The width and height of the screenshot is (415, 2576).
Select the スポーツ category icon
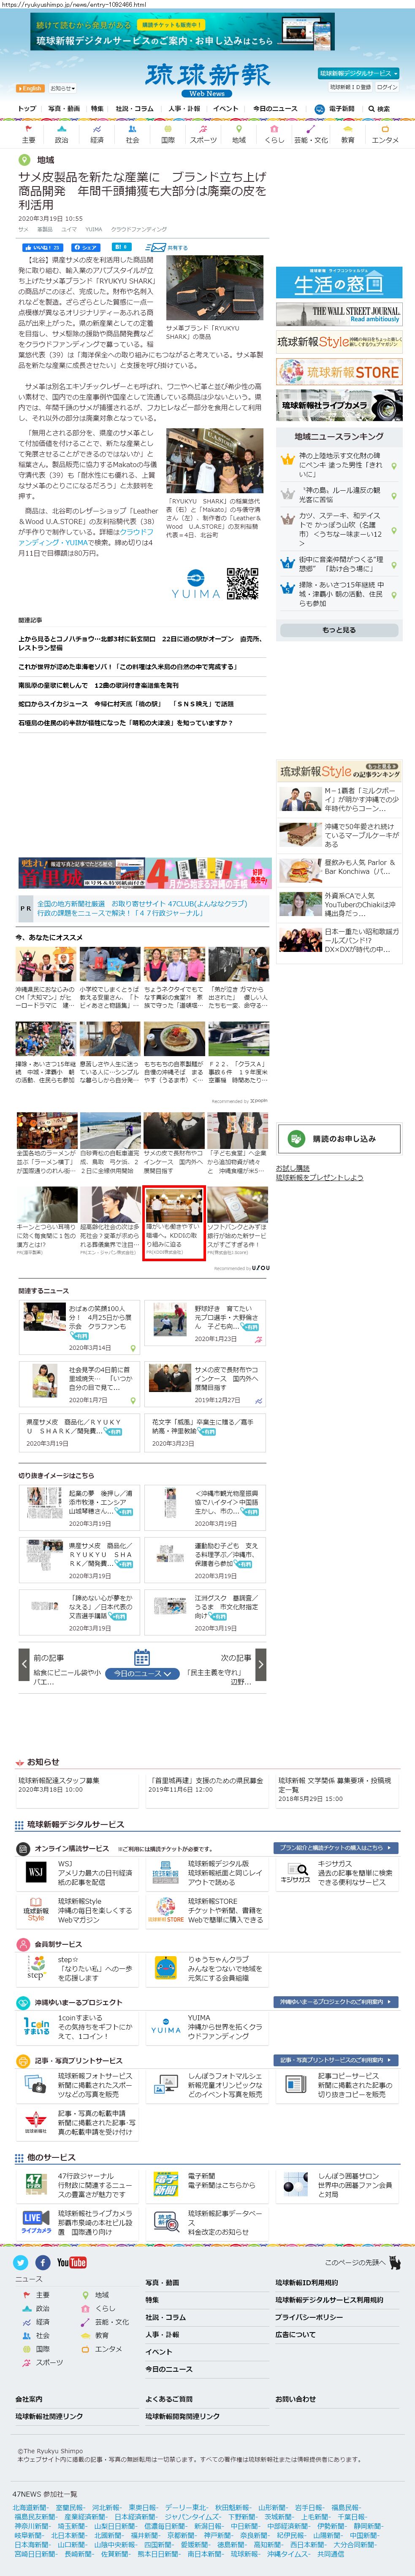point(203,134)
